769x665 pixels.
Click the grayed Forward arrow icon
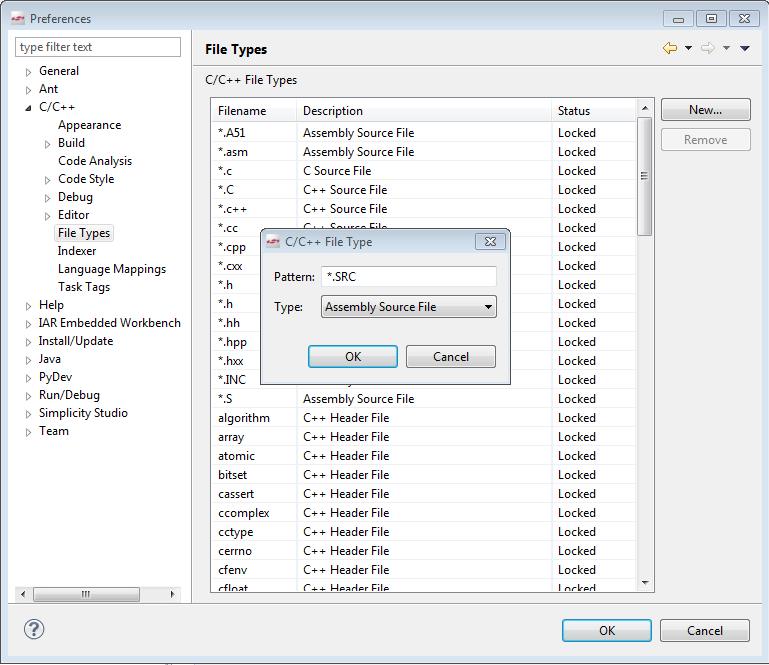[x=708, y=48]
